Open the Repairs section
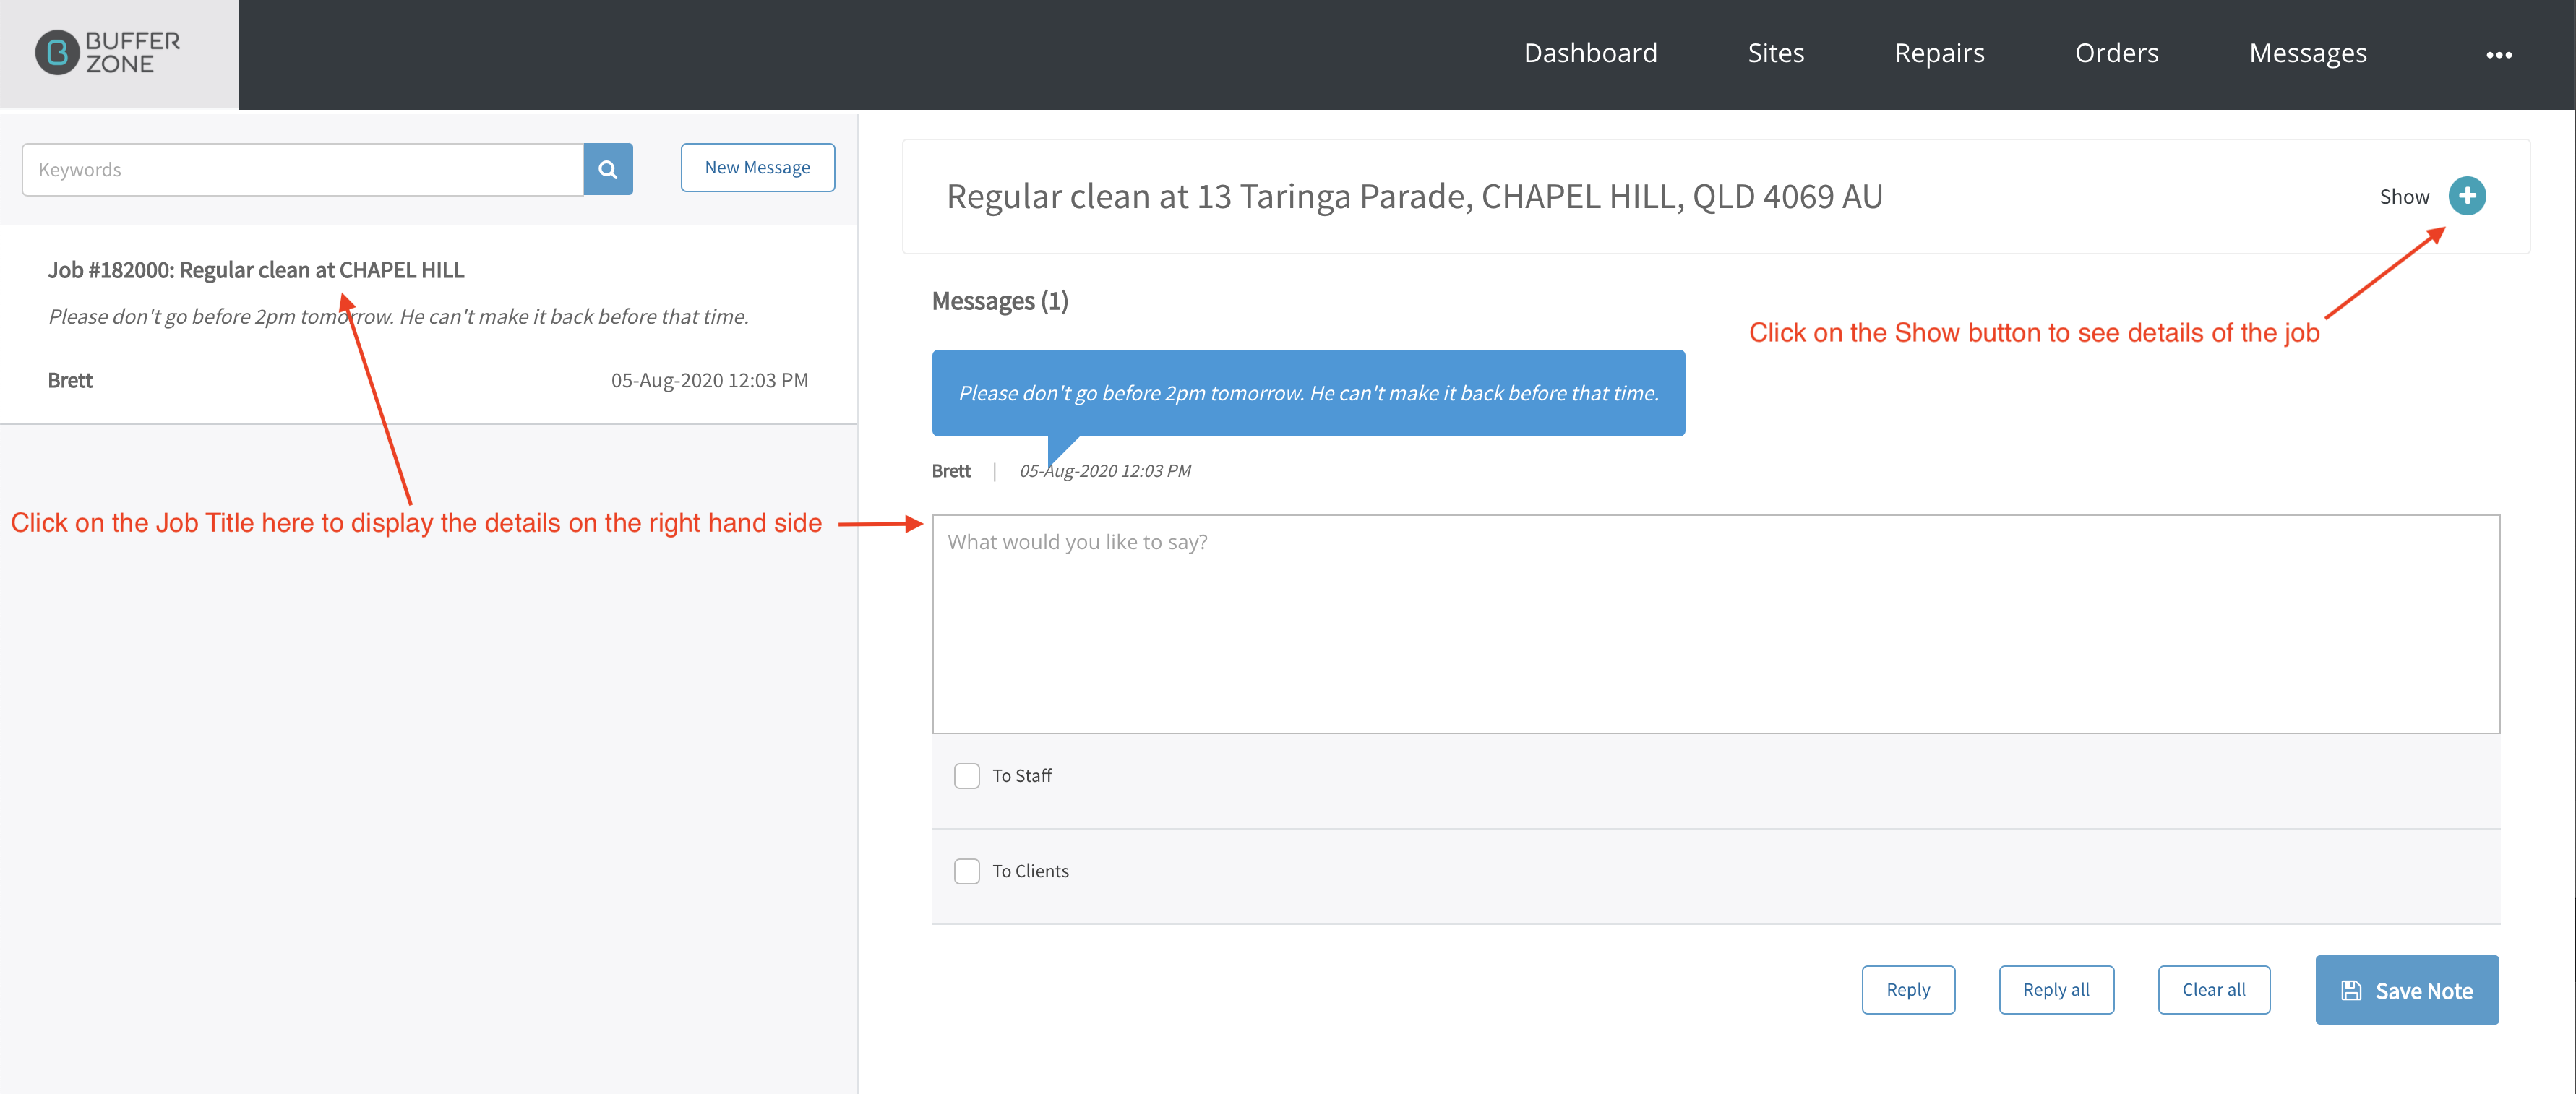Image resolution: width=2576 pixels, height=1094 pixels. pos(1939,53)
